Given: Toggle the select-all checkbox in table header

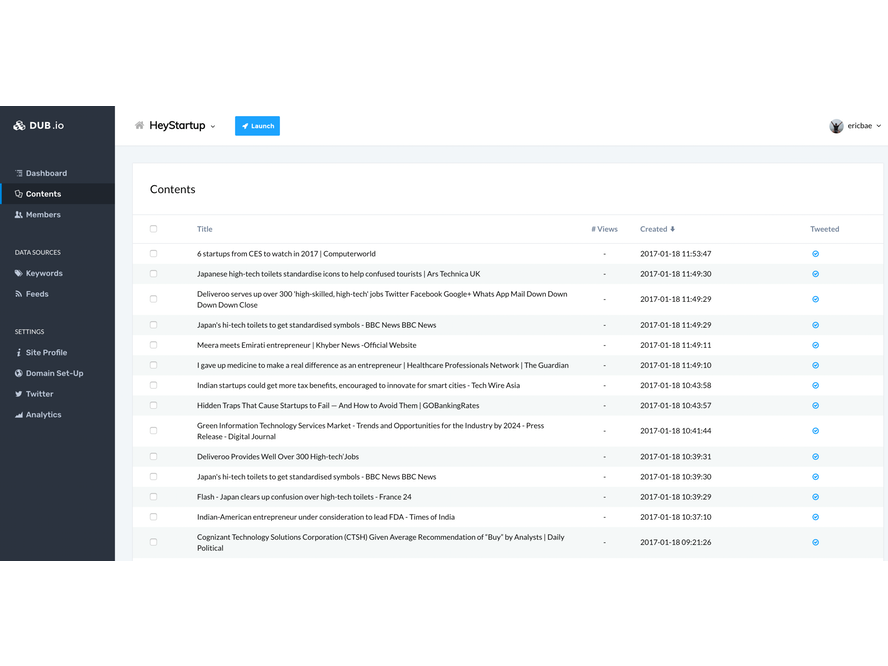Looking at the screenshot, I should click(x=153, y=229).
